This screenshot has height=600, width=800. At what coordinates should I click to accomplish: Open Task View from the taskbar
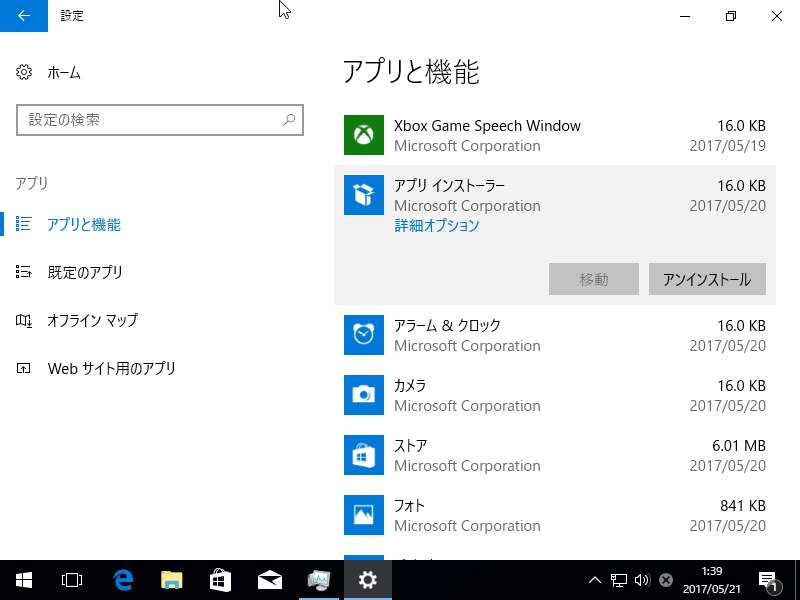[72, 580]
